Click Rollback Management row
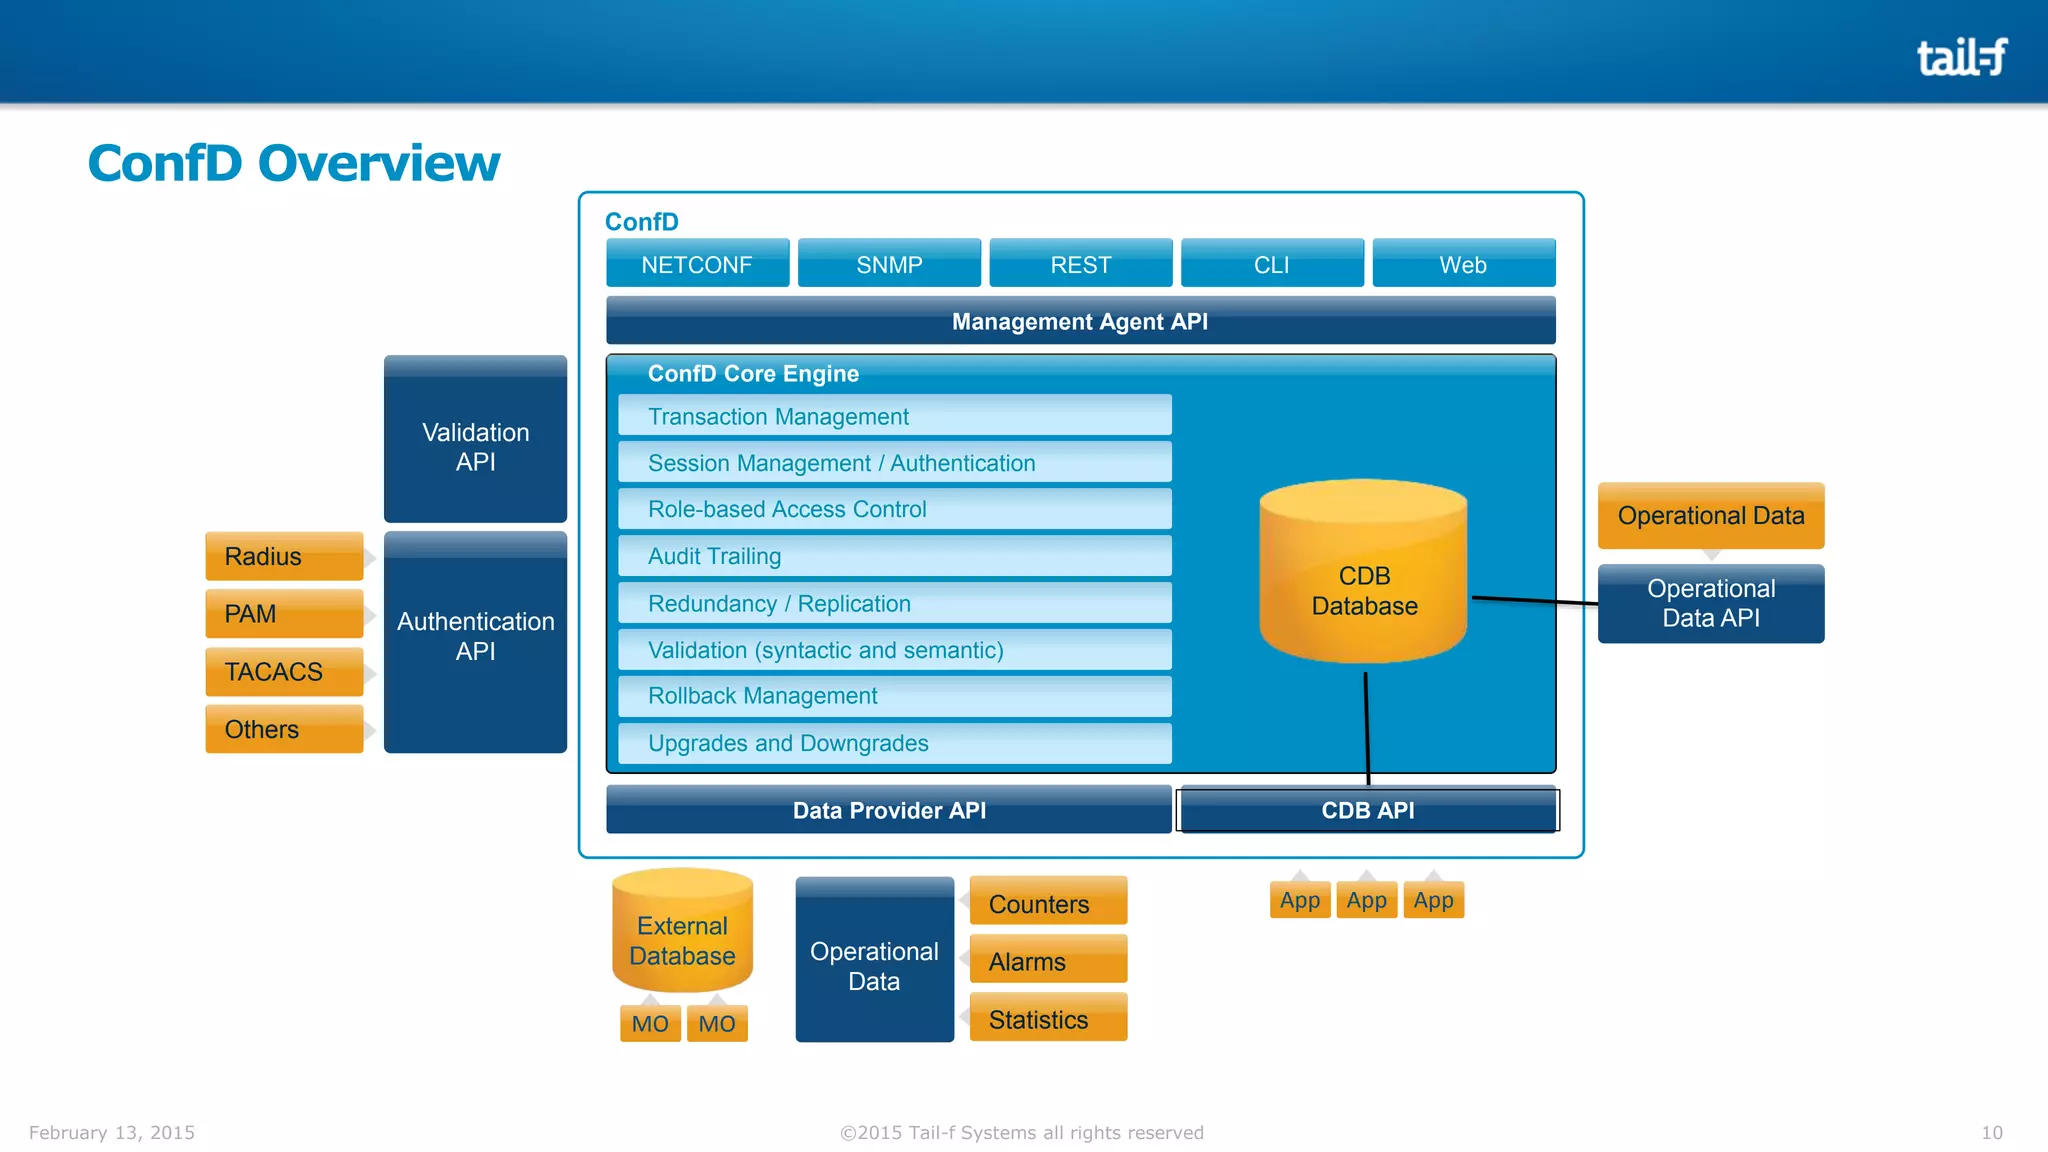Screen dimensions: 2048x1152 (x=894, y=696)
